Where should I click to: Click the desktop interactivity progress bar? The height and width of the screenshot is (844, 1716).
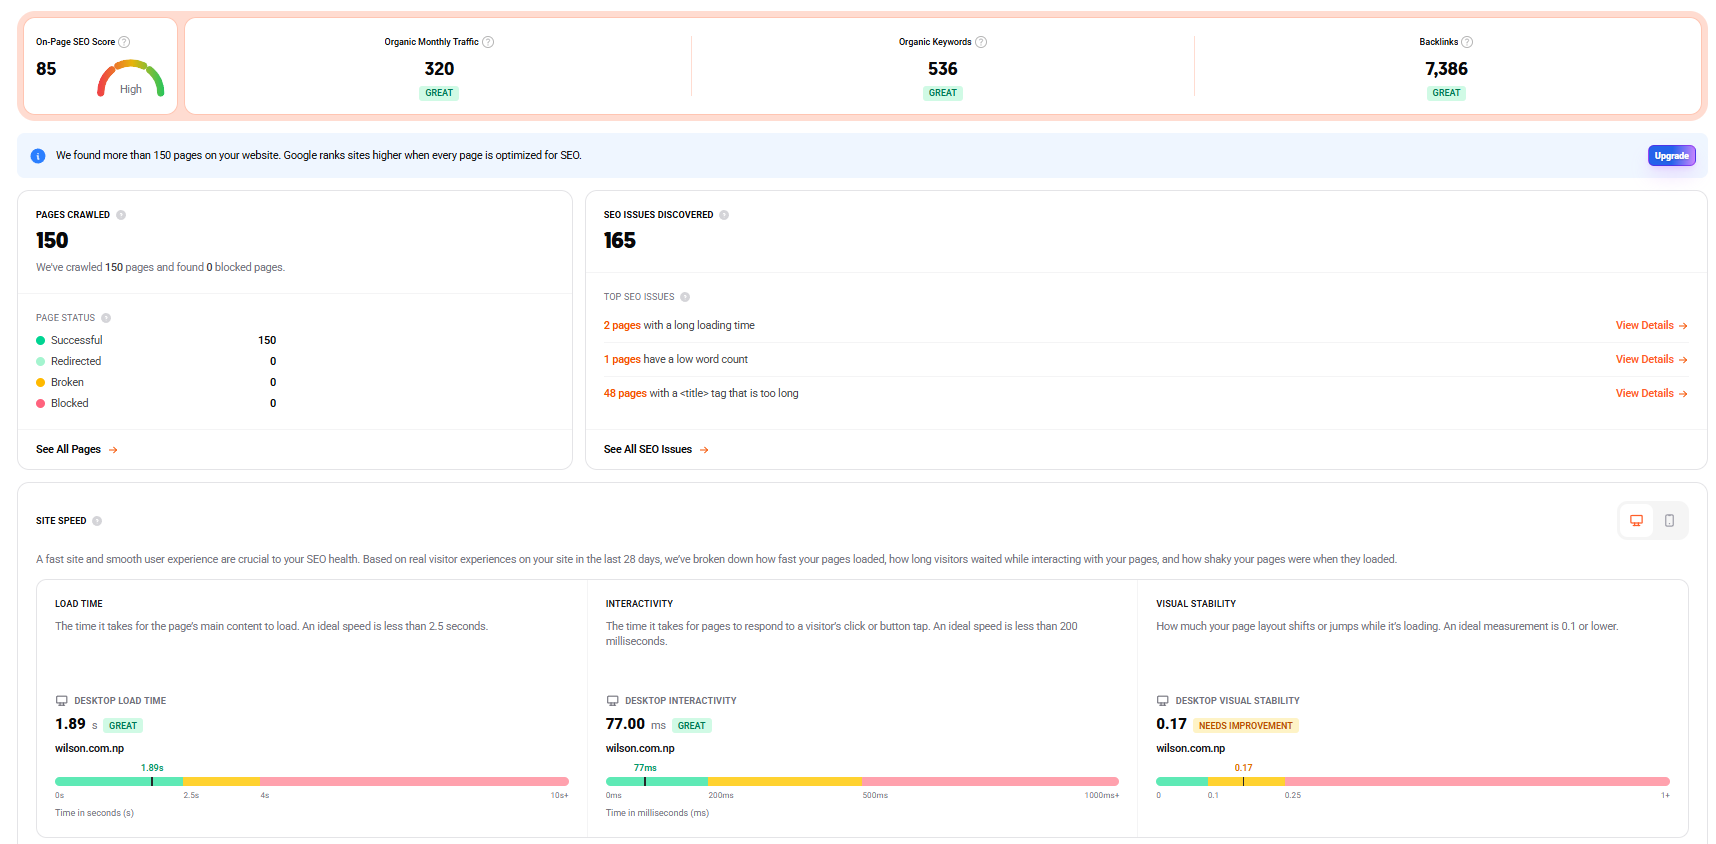pos(862,781)
